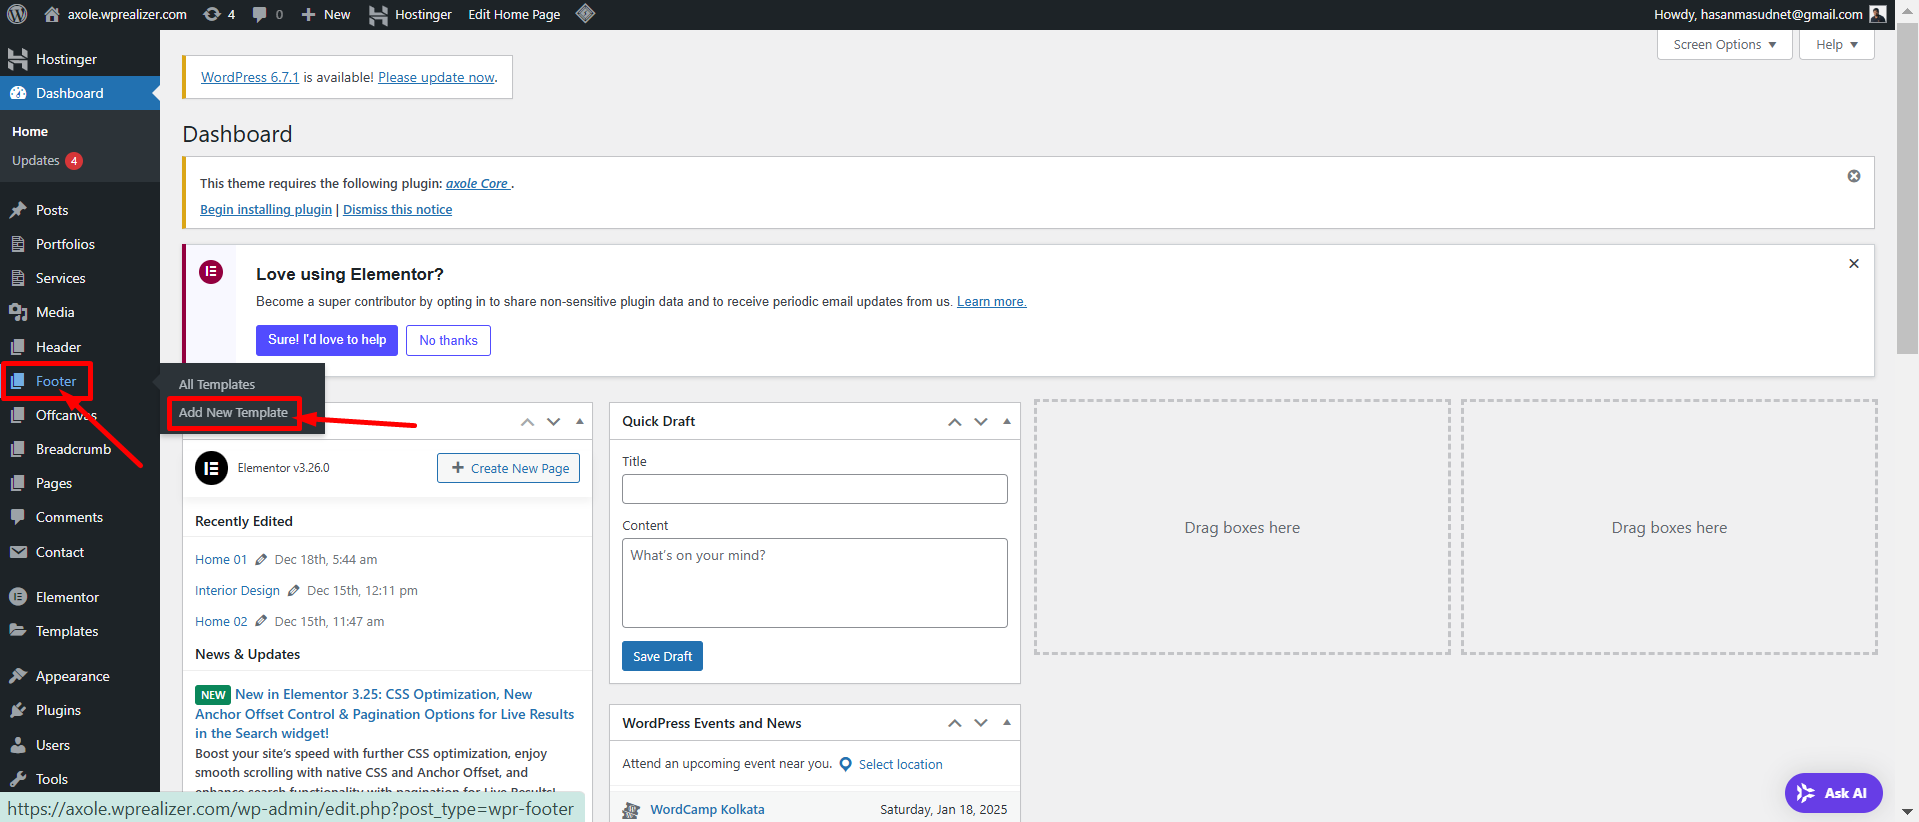Viewport: 1919px width, 822px height.
Task: Click the Plugins plug icon in sidebar
Action: pyautogui.click(x=18, y=710)
